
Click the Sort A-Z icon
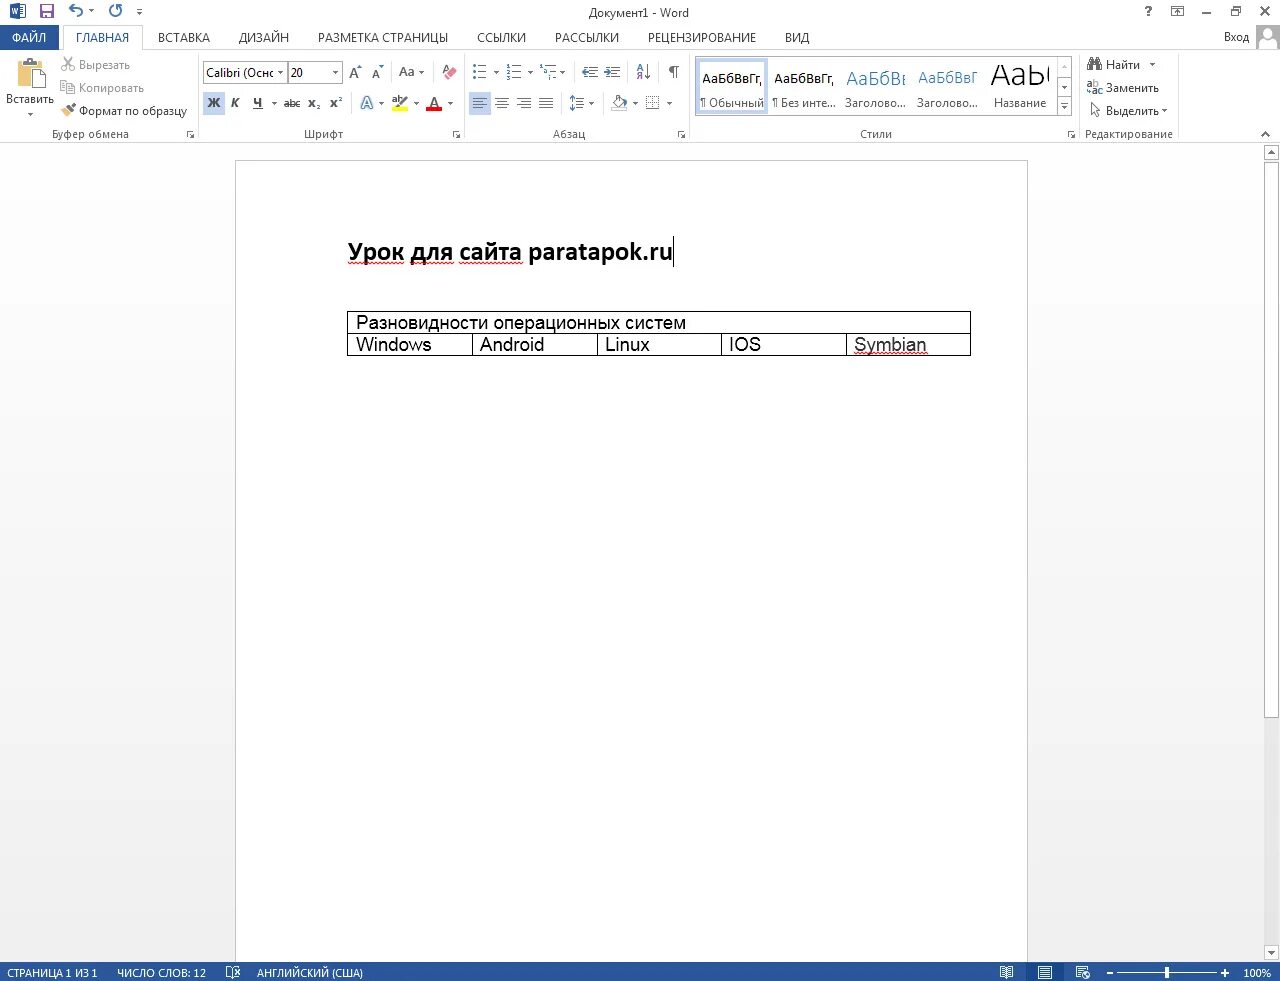[643, 73]
